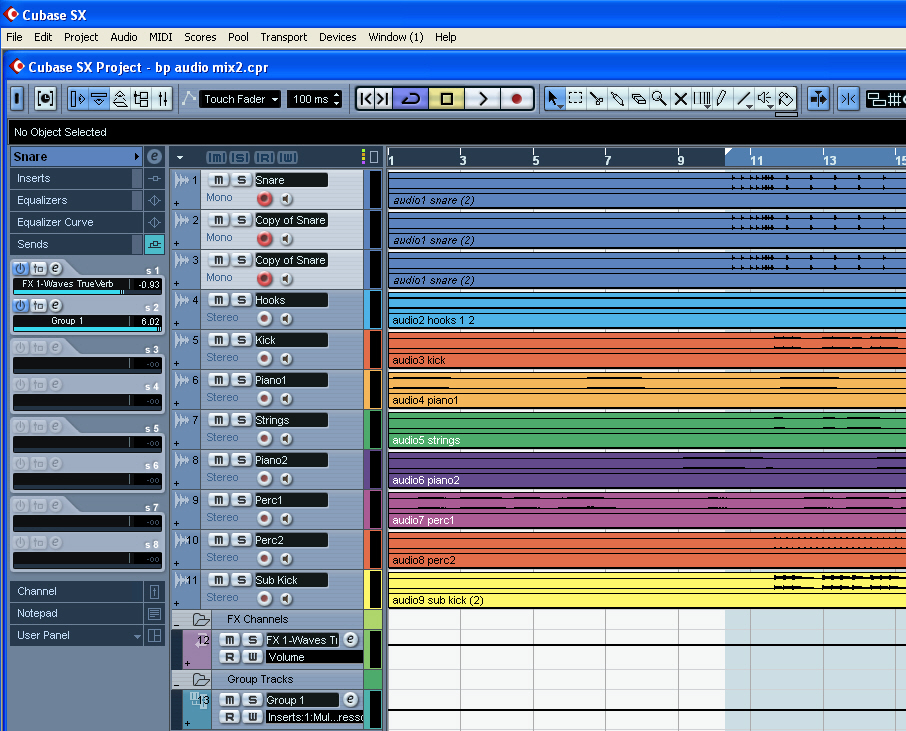This screenshot has height=731, width=906.
Task: Open the Equalizers inspector tab
Action: click(x=76, y=201)
